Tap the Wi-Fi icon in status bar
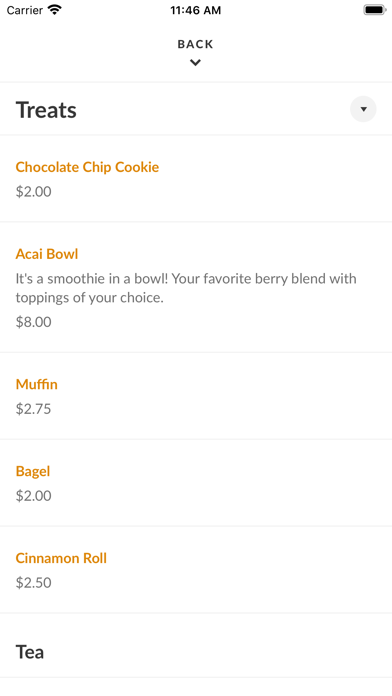 click(55, 10)
